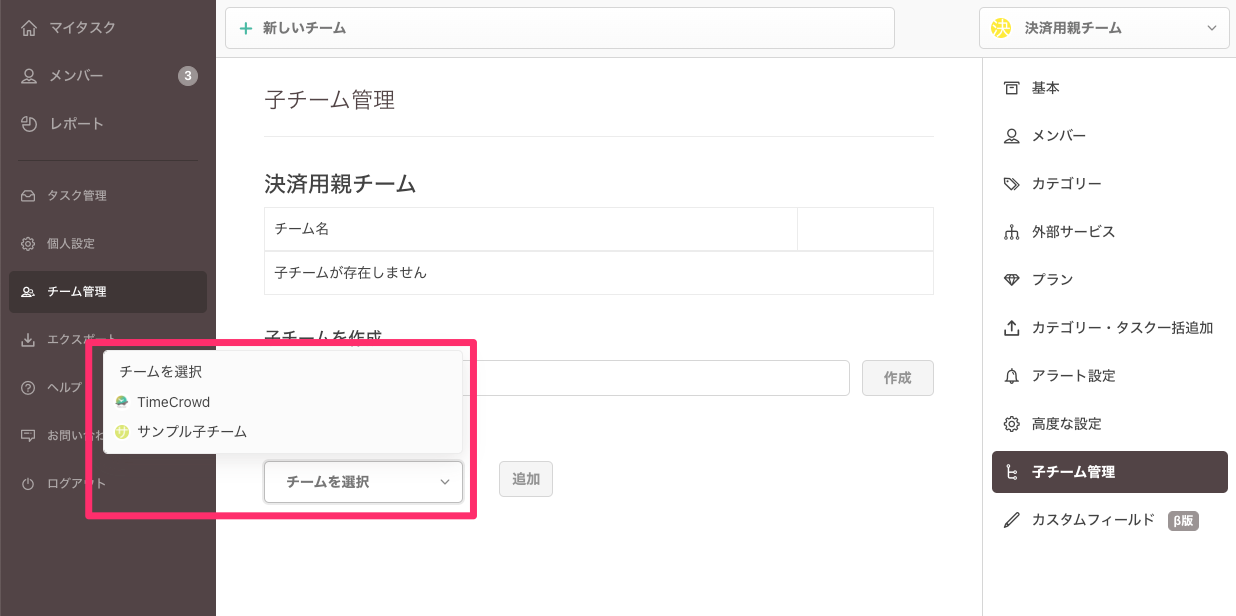
Task: Expand the 決済用親チーム team switcher dropdown
Action: click(x=1104, y=28)
